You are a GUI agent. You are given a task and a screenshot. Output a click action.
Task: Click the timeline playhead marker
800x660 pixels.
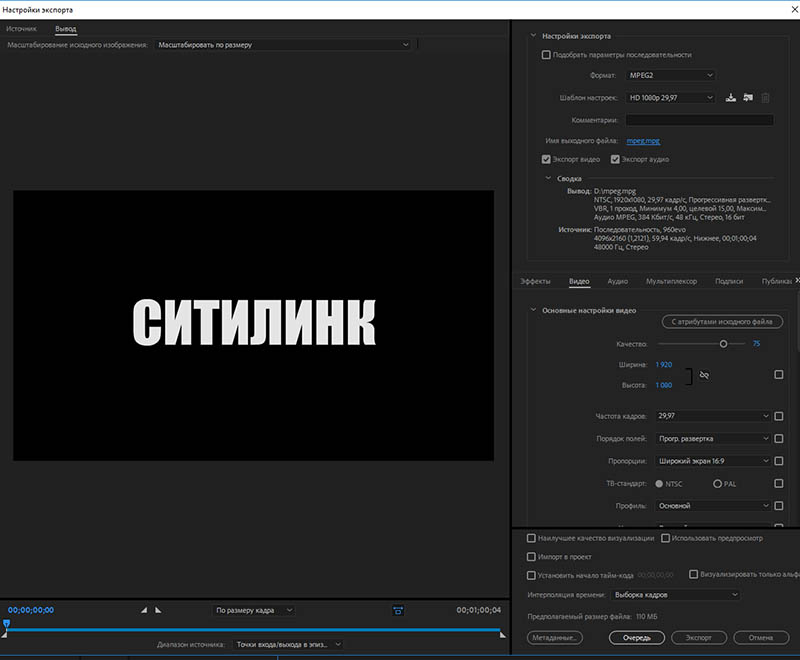(6, 623)
